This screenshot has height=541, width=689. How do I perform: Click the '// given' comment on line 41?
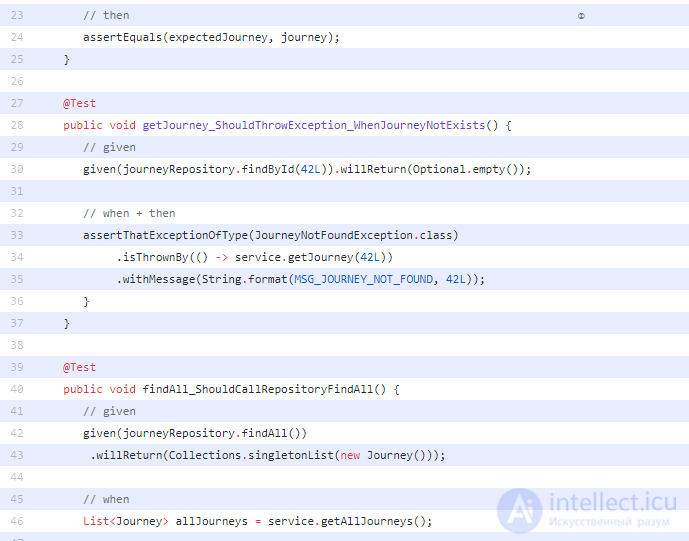[x=109, y=411]
